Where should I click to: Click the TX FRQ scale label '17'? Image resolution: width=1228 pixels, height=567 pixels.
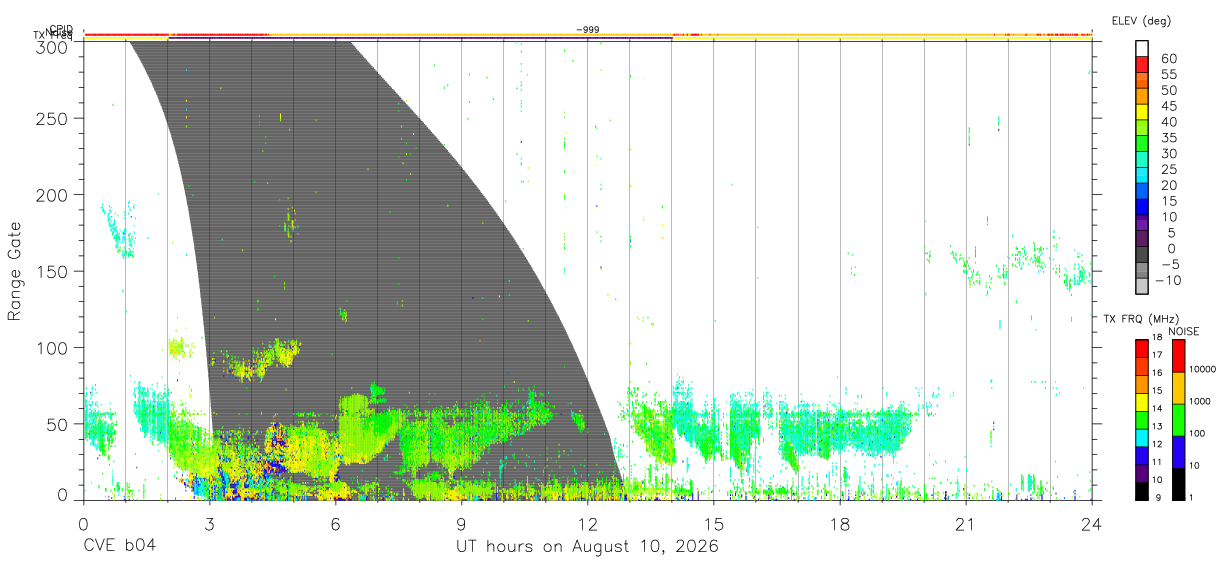(x=1157, y=355)
